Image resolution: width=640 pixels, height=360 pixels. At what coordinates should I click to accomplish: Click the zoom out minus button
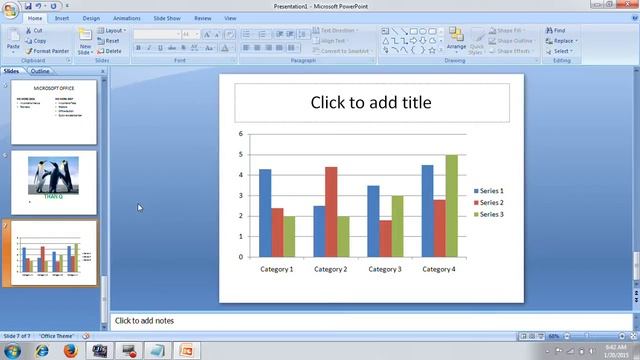pos(567,336)
